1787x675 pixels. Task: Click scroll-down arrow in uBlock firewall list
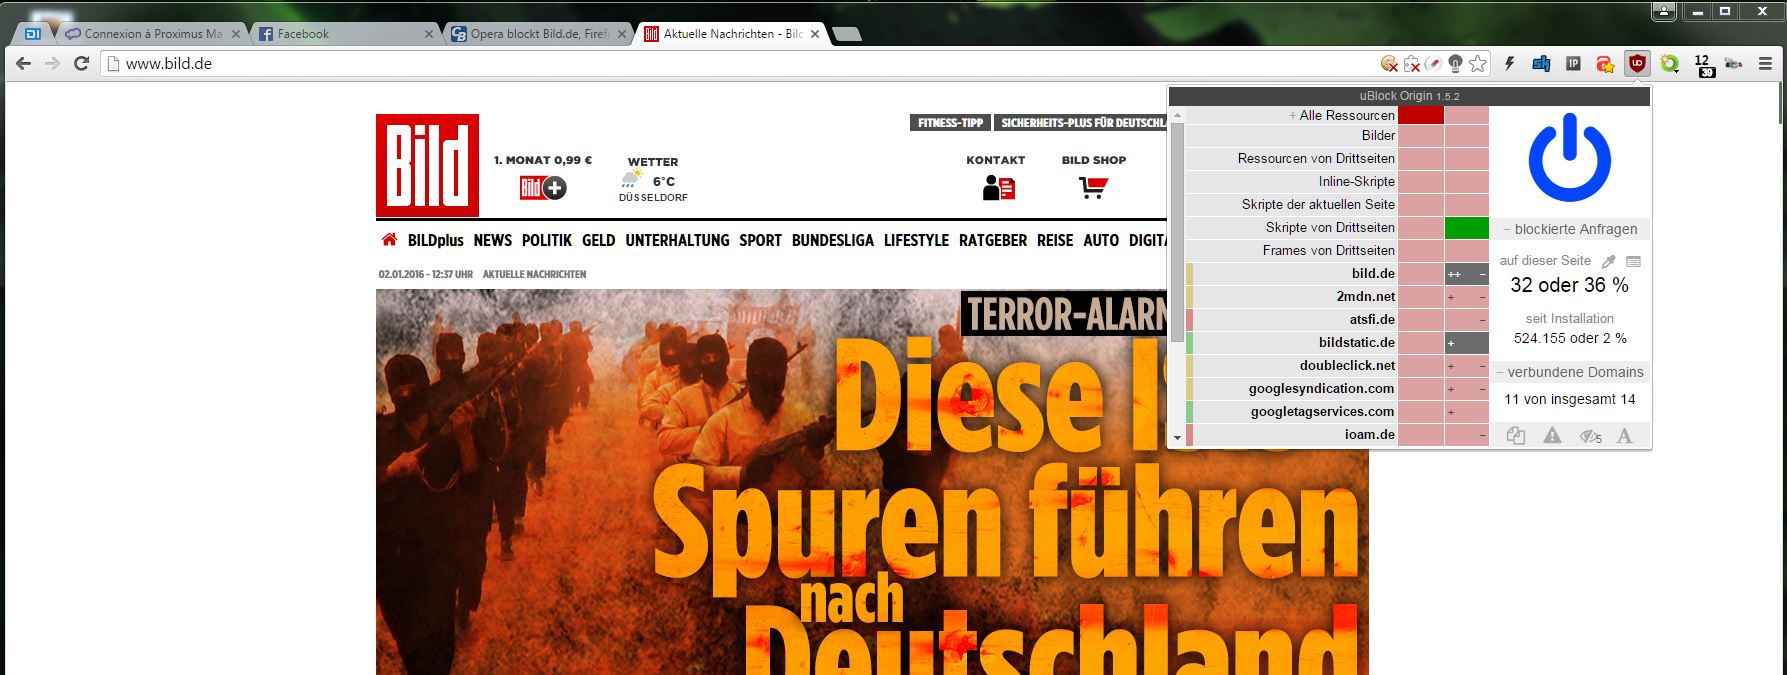pyautogui.click(x=1177, y=438)
